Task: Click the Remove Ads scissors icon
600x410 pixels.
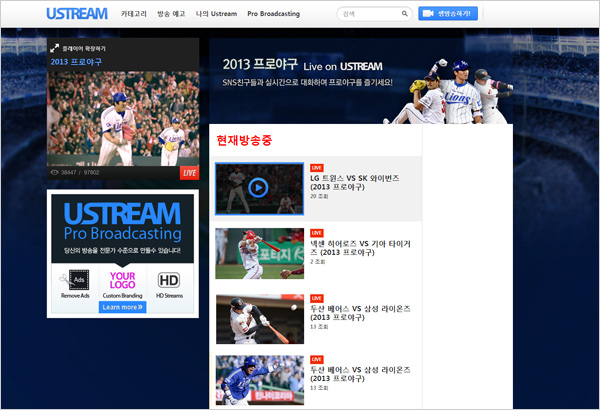Action: pos(75,280)
